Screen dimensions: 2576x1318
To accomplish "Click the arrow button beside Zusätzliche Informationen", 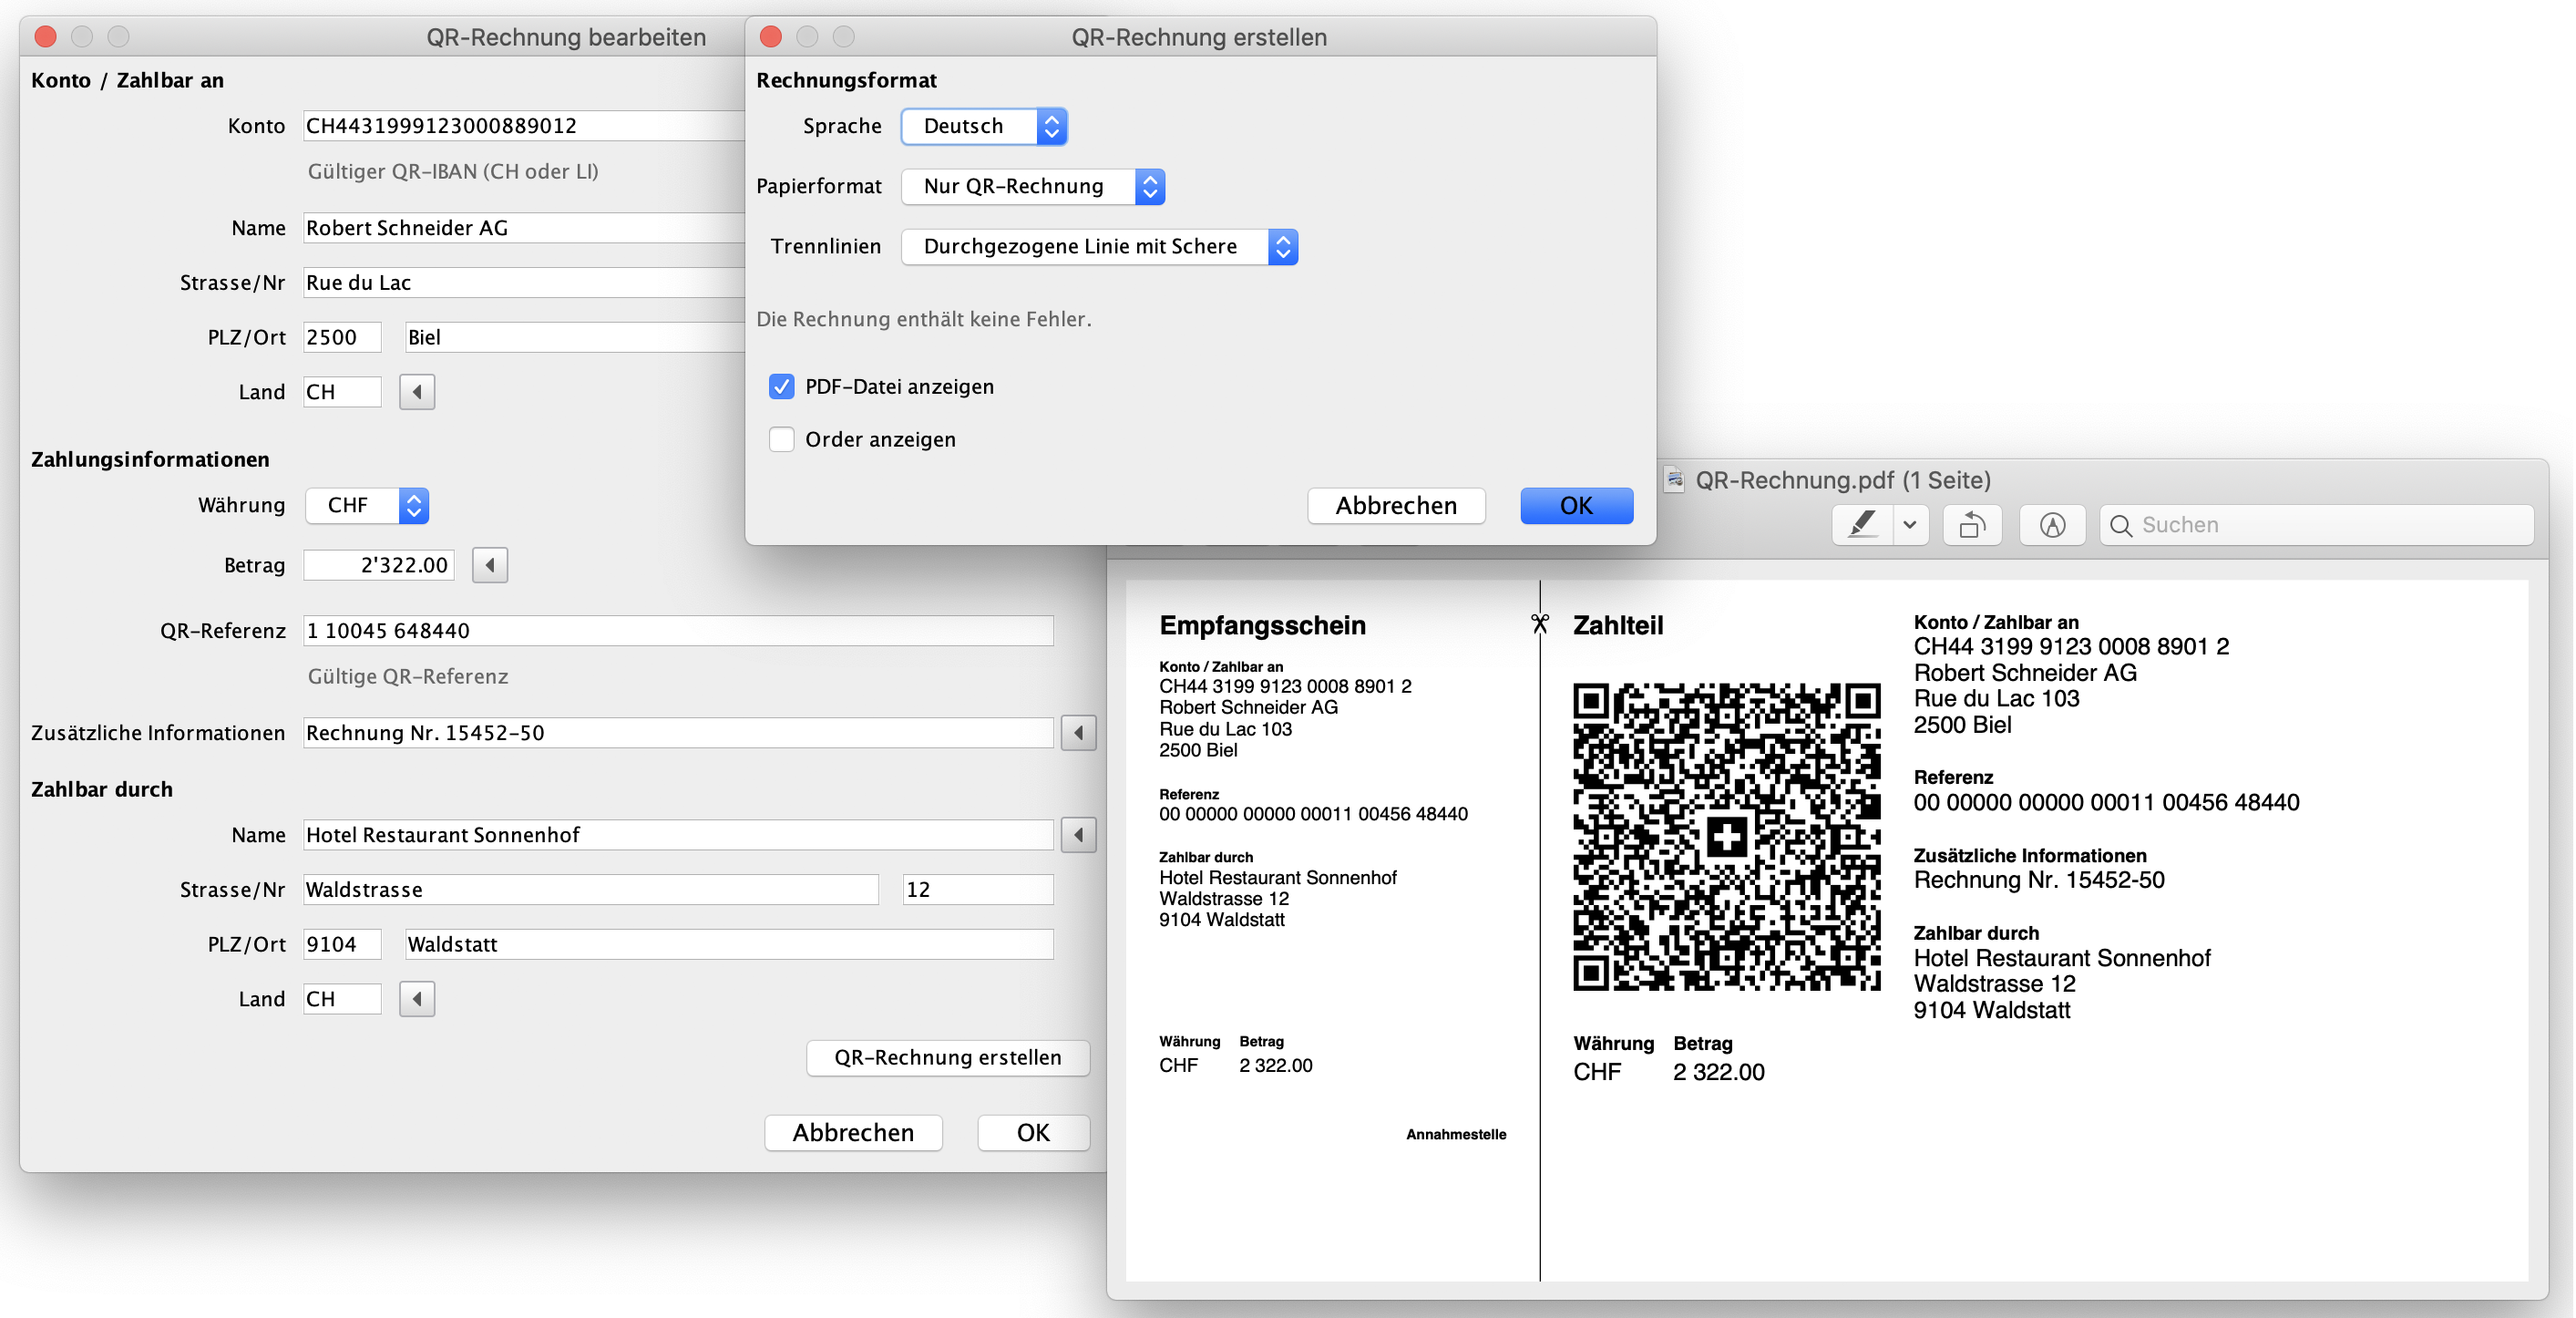I will click(x=1078, y=733).
